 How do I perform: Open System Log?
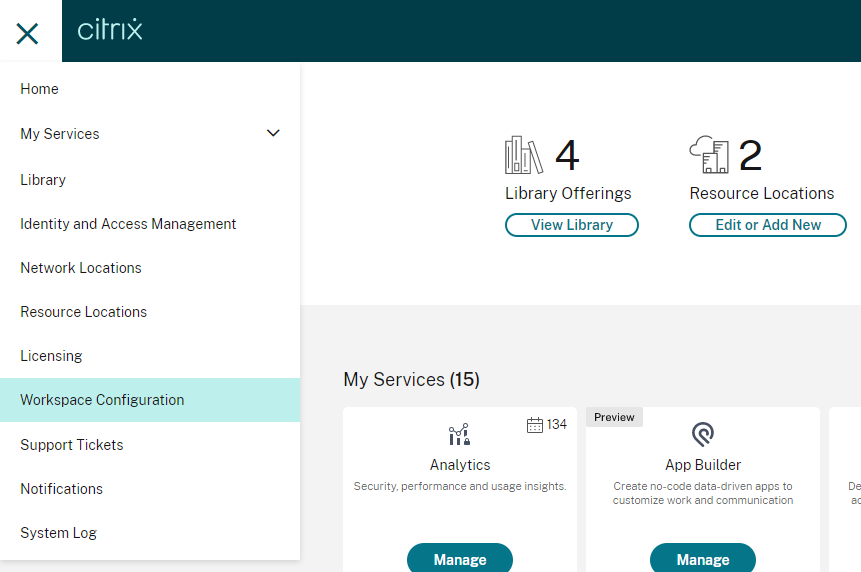pyautogui.click(x=58, y=533)
